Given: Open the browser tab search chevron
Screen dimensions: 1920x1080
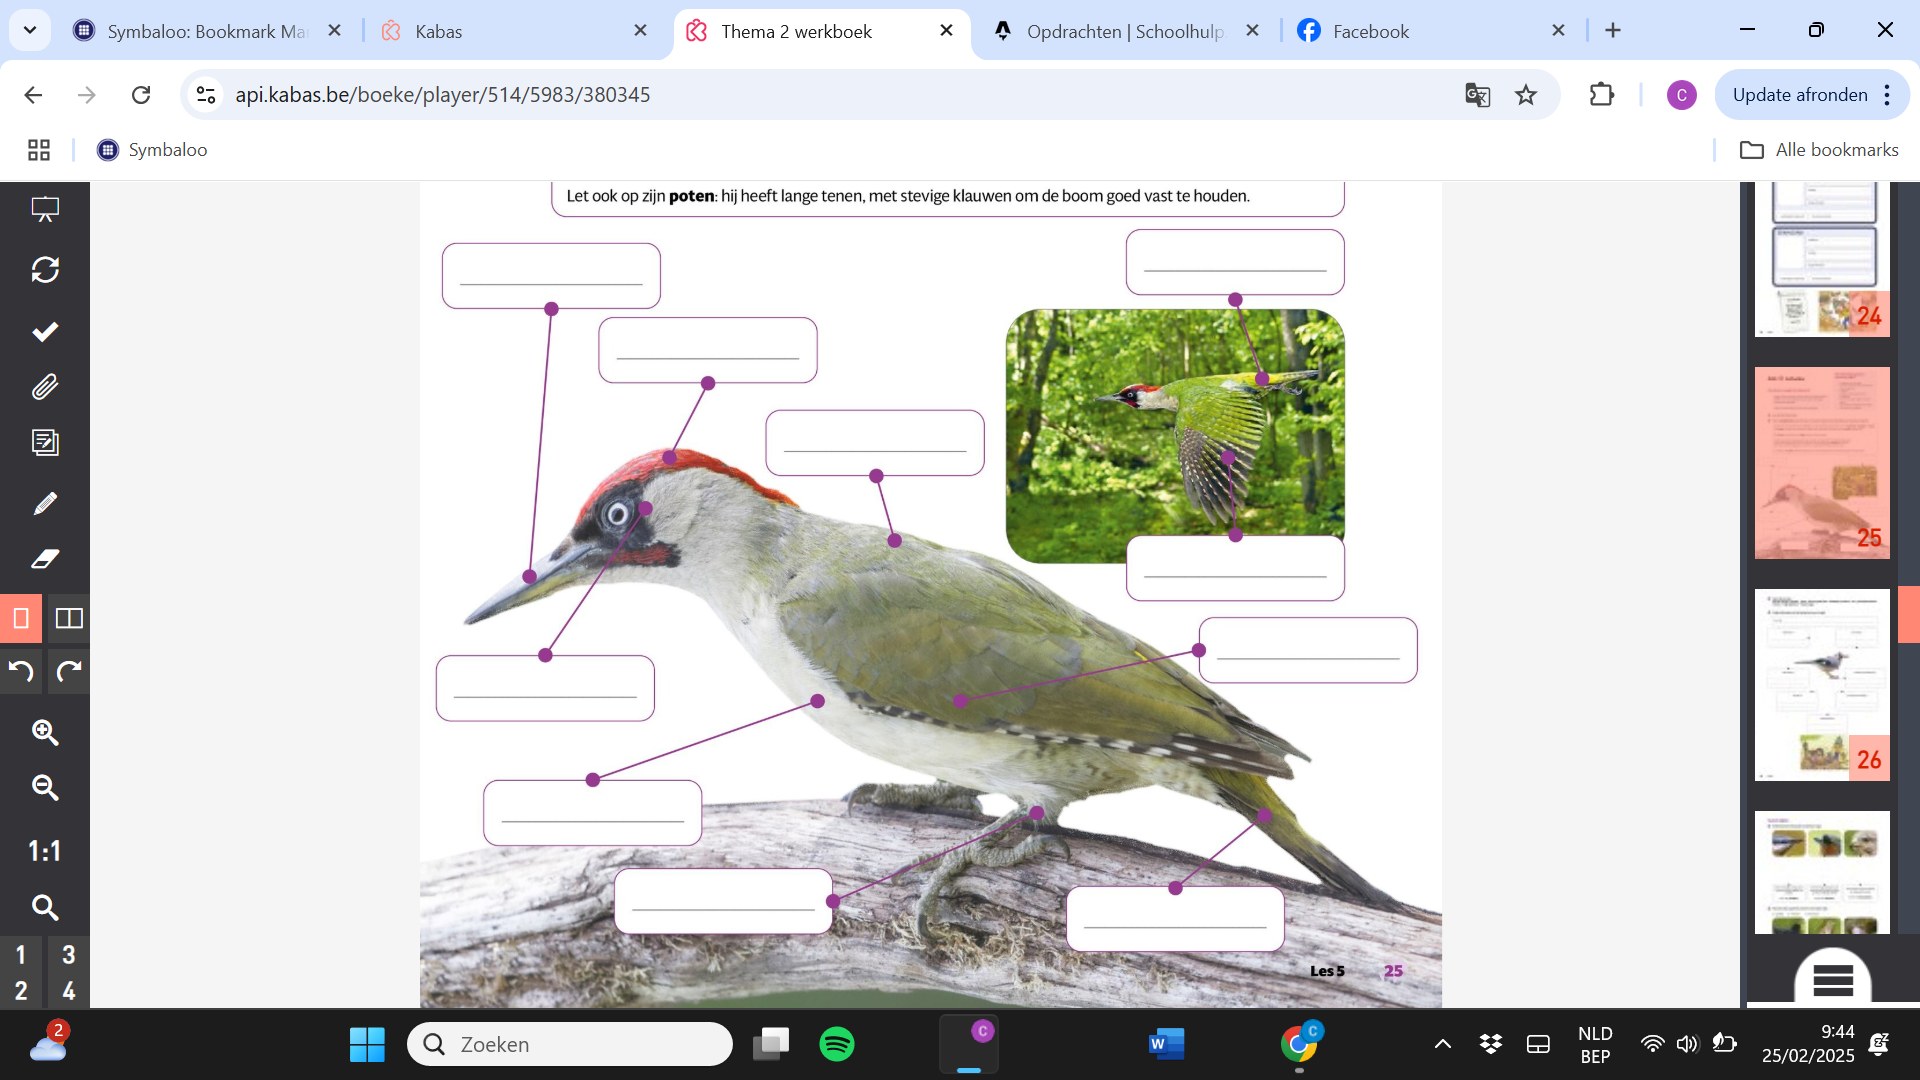Looking at the screenshot, I should coord(29,30).
